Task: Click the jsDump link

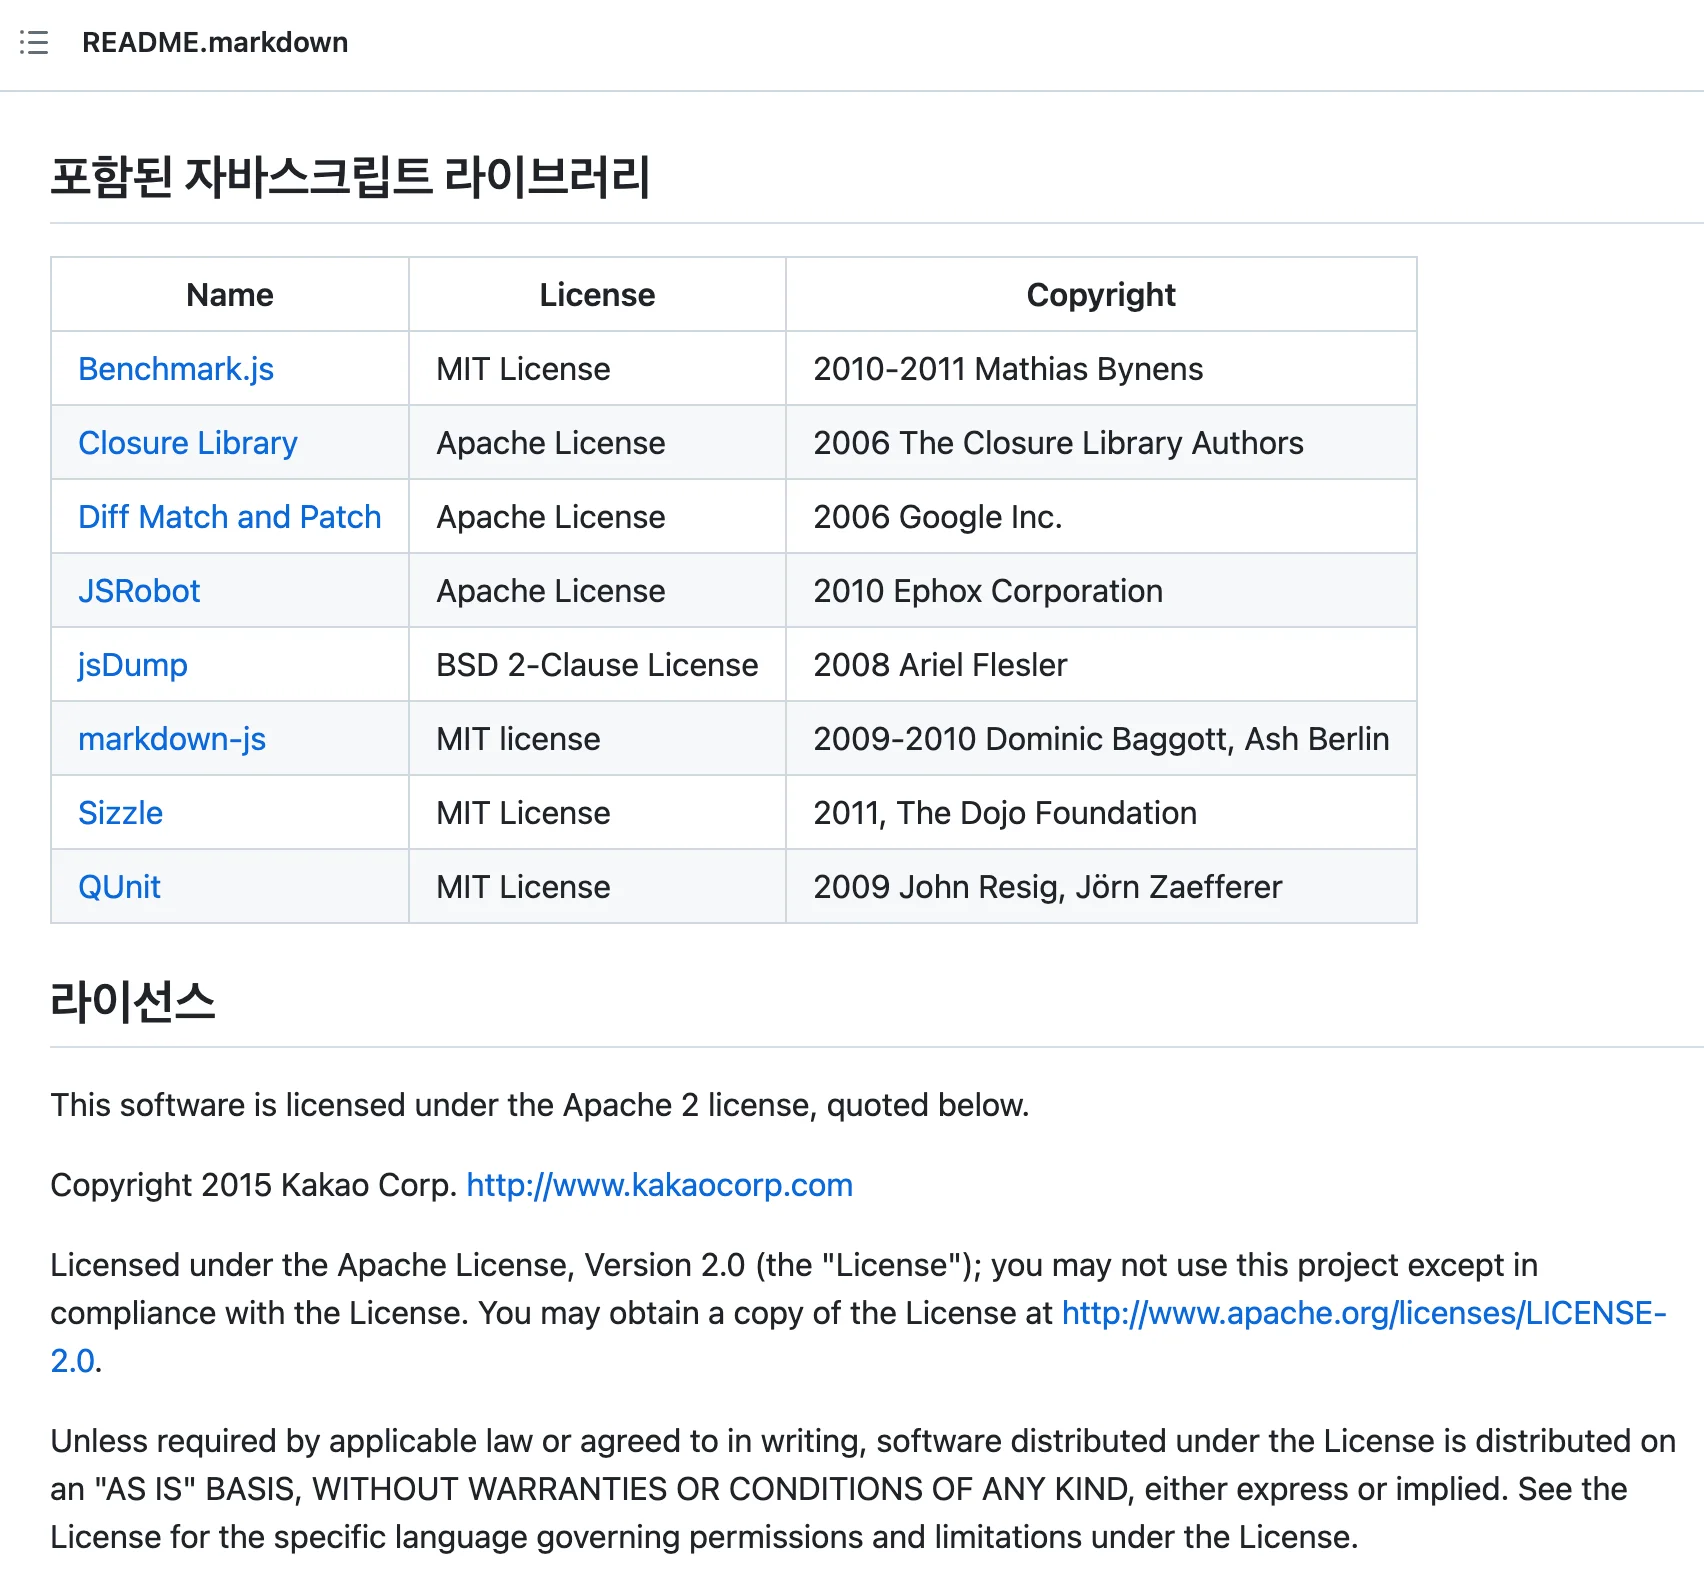Action: pos(133,665)
